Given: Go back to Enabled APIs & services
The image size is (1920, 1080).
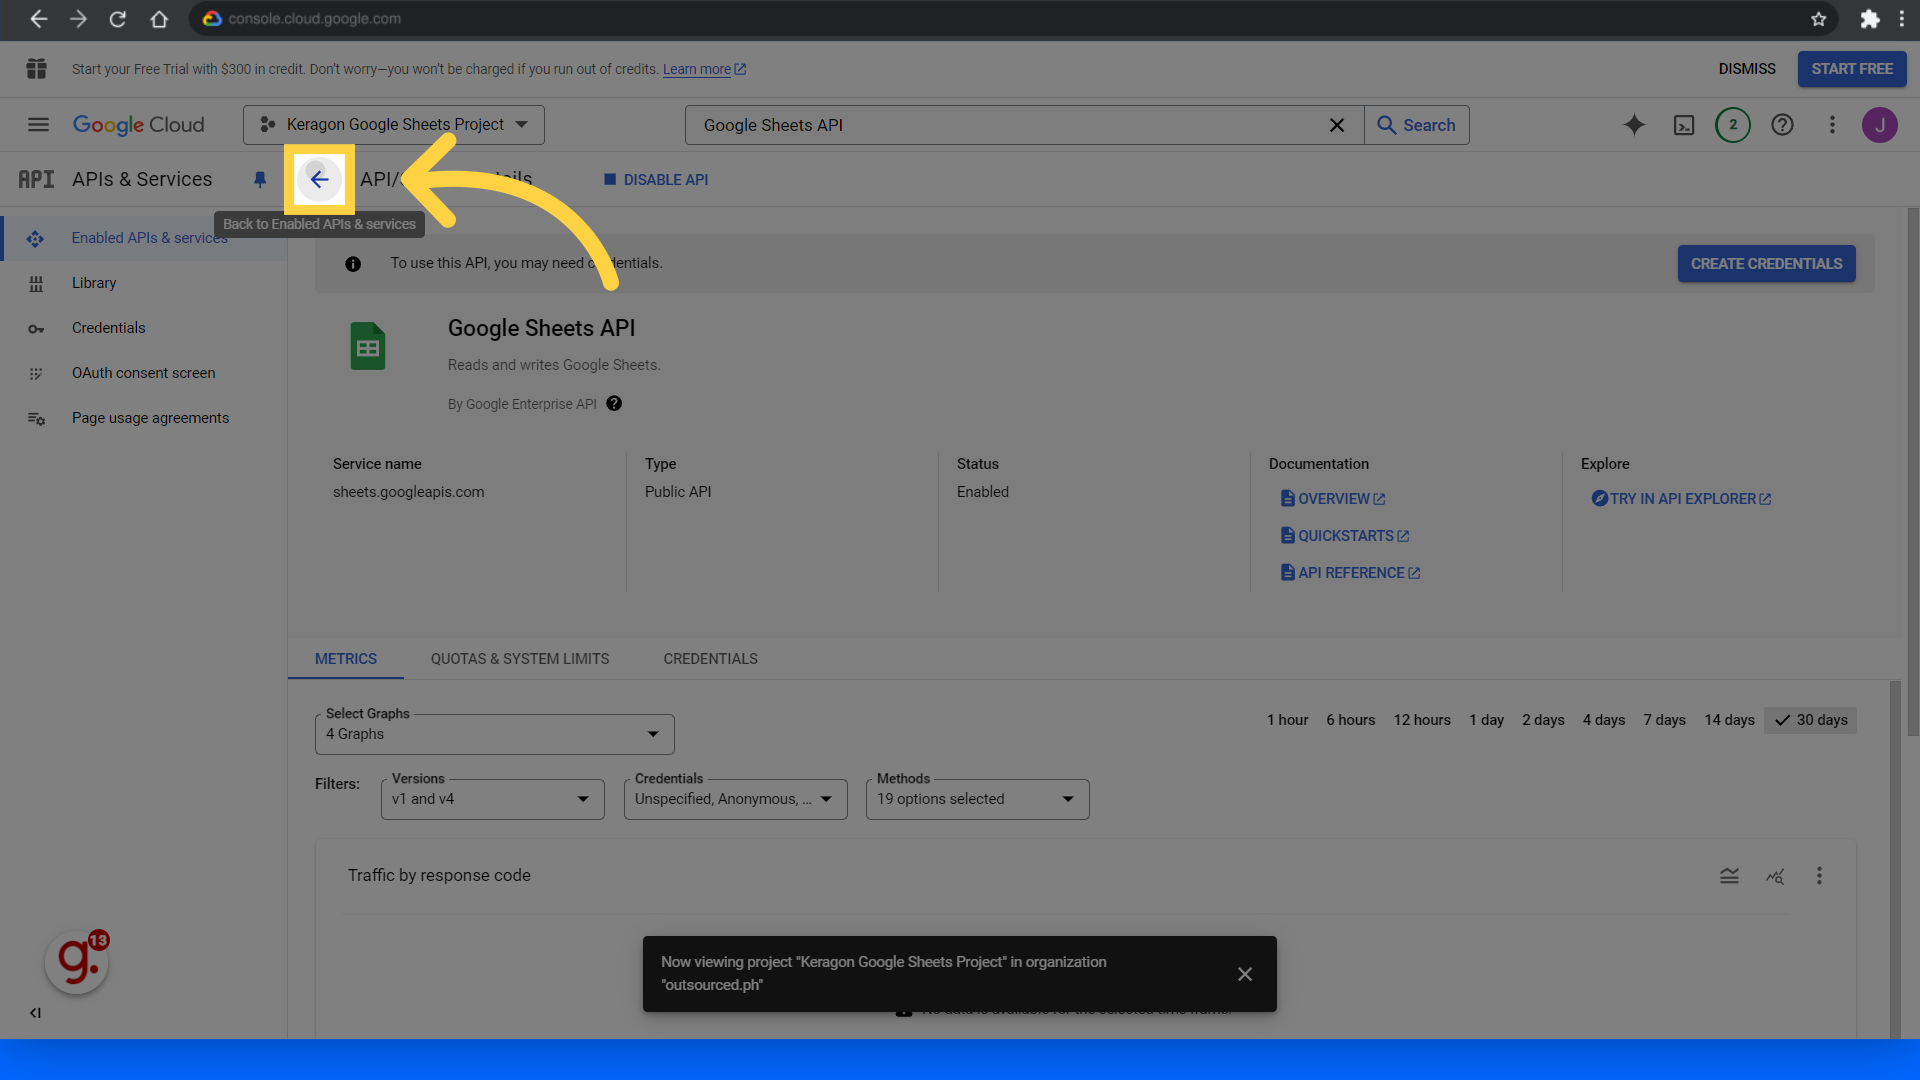Looking at the screenshot, I should (319, 179).
